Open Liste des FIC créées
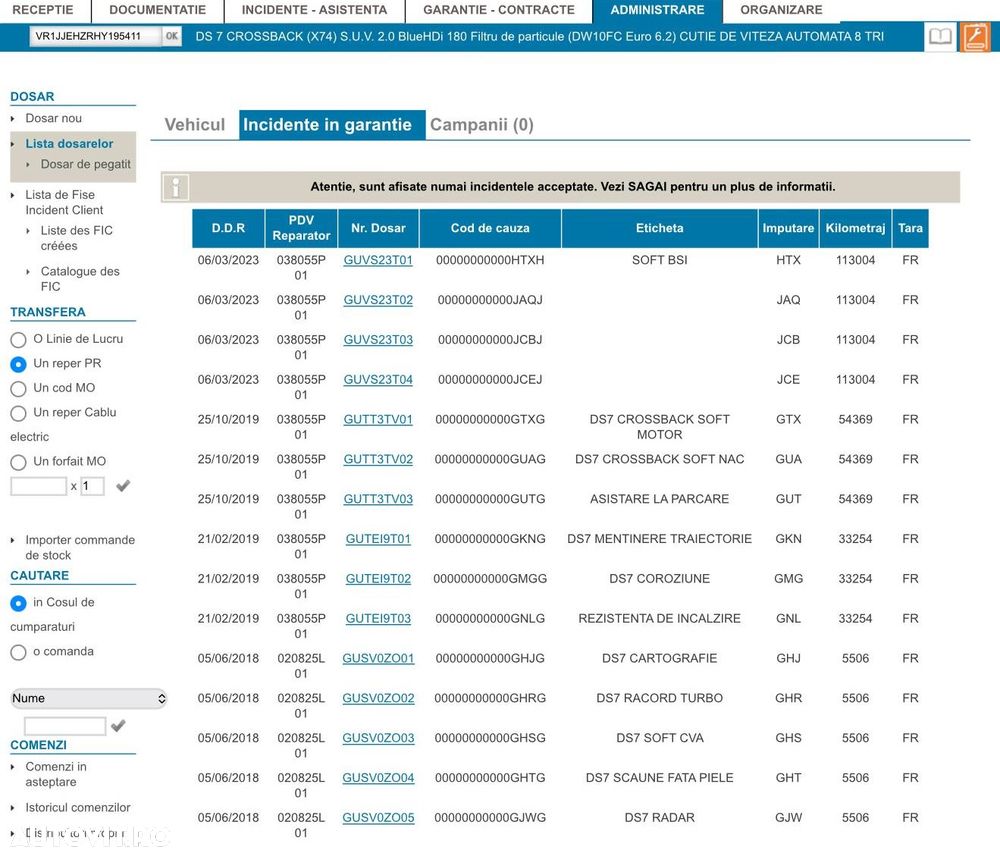 point(77,238)
